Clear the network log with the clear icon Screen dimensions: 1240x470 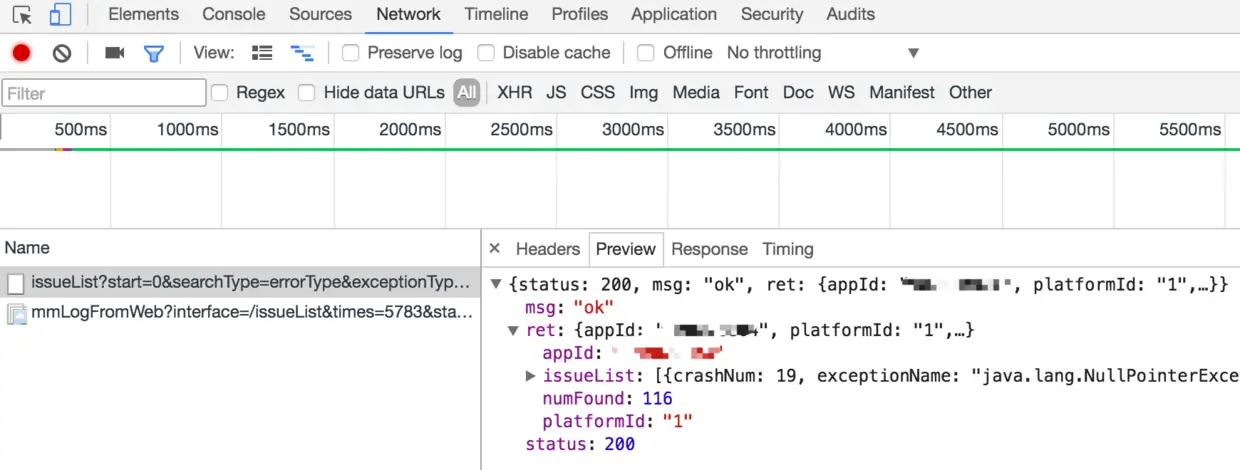pyautogui.click(x=62, y=53)
